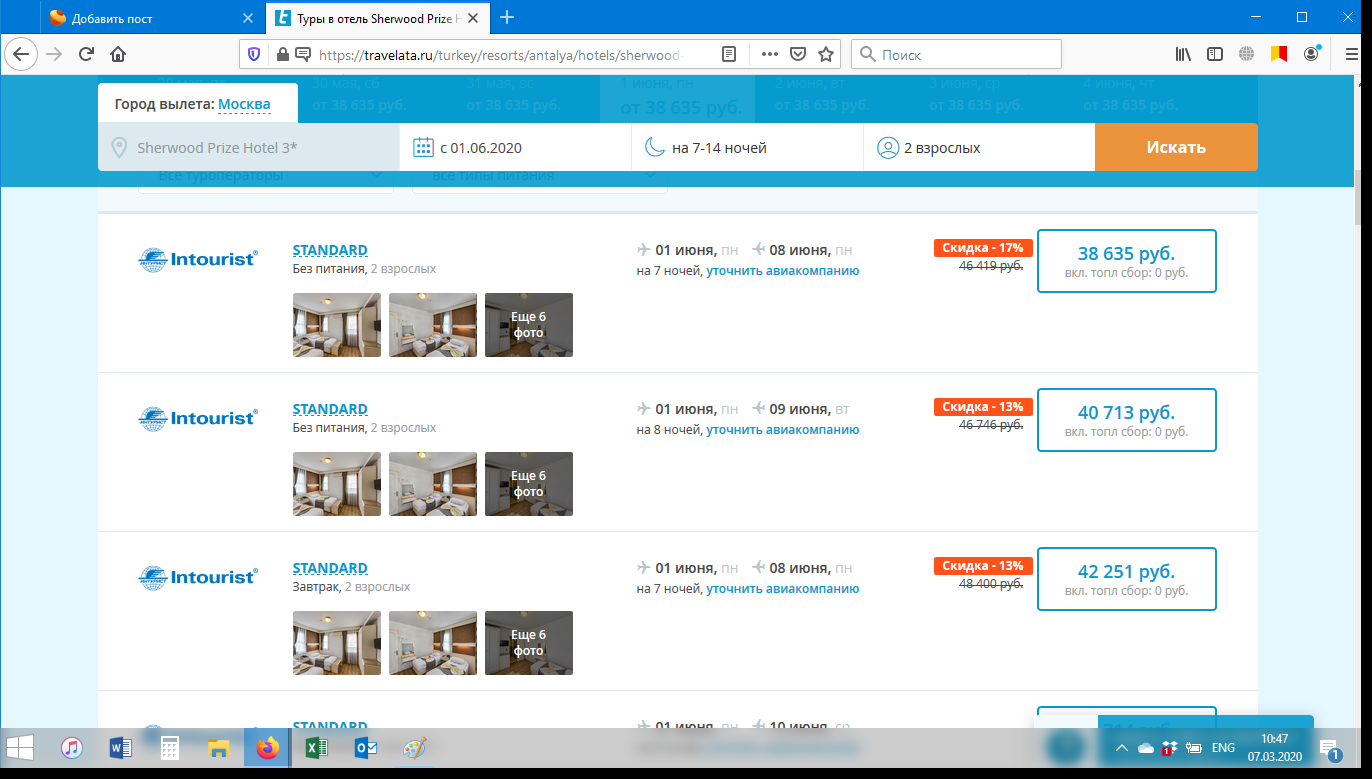The image size is (1372, 779).
Task: Change departure city 'Москва'
Action: tap(244, 104)
